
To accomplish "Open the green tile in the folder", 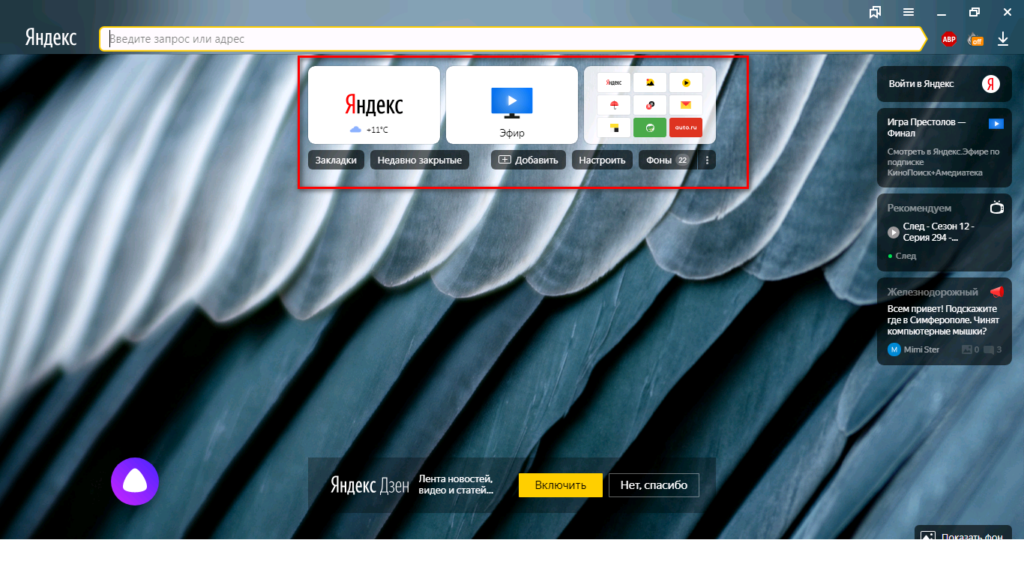I will (x=650, y=127).
